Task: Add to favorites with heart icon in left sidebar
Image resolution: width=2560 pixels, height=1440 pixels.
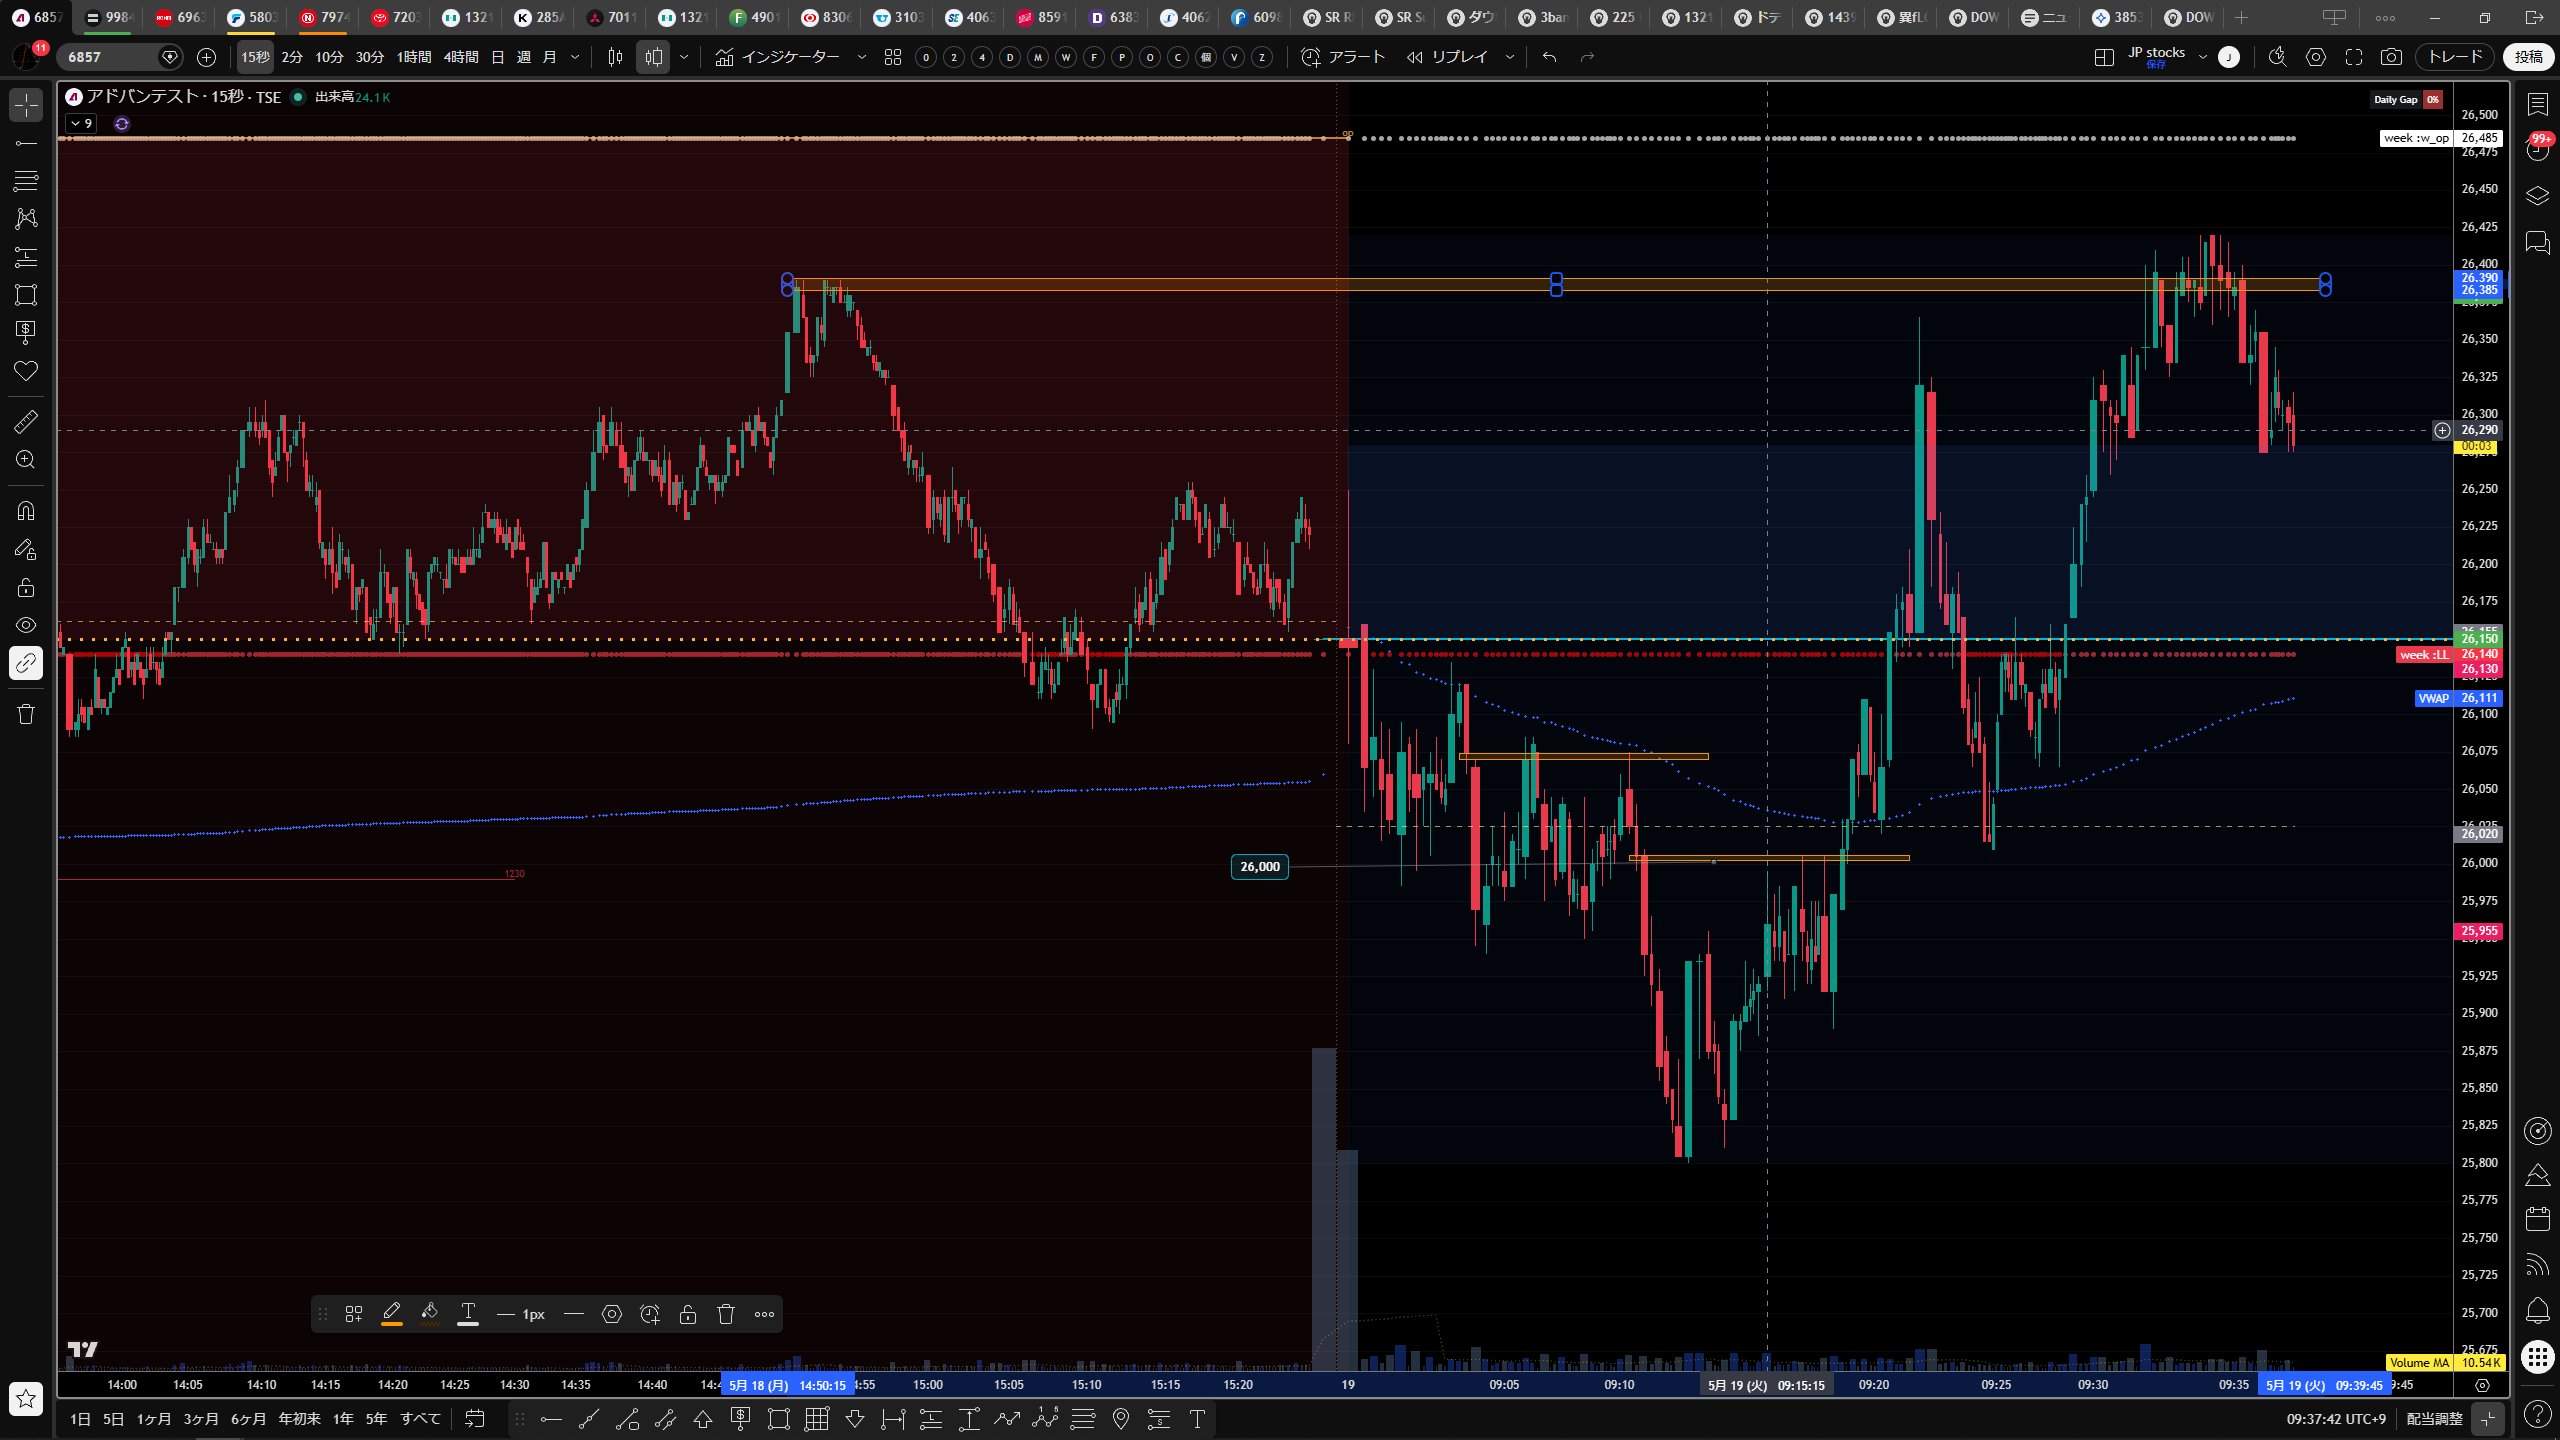Action: [x=26, y=371]
